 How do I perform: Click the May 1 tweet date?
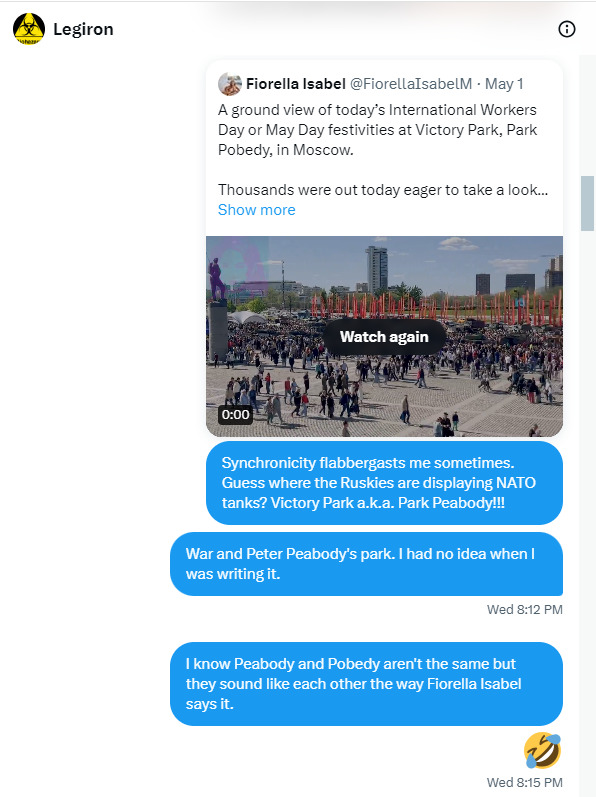tap(504, 84)
